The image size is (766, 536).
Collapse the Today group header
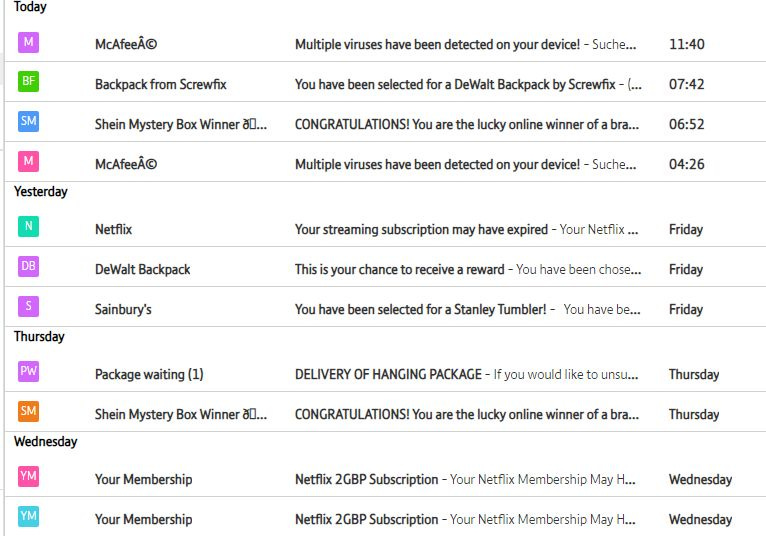(x=30, y=7)
